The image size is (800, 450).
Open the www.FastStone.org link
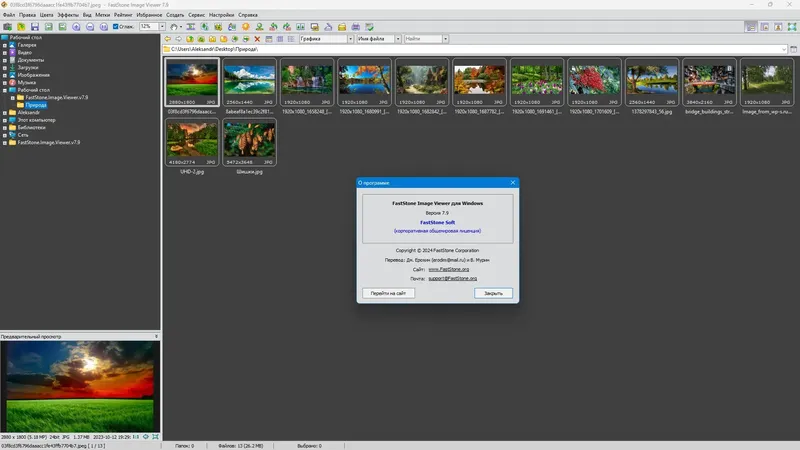[x=448, y=269]
